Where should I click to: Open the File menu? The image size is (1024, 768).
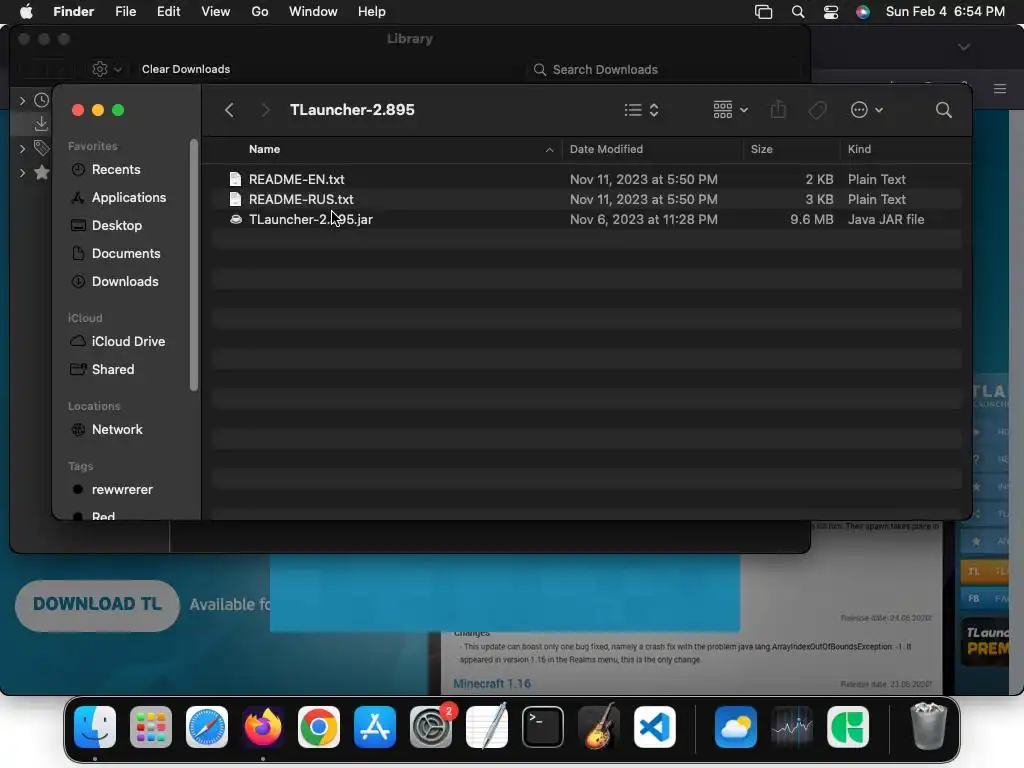click(125, 12)
